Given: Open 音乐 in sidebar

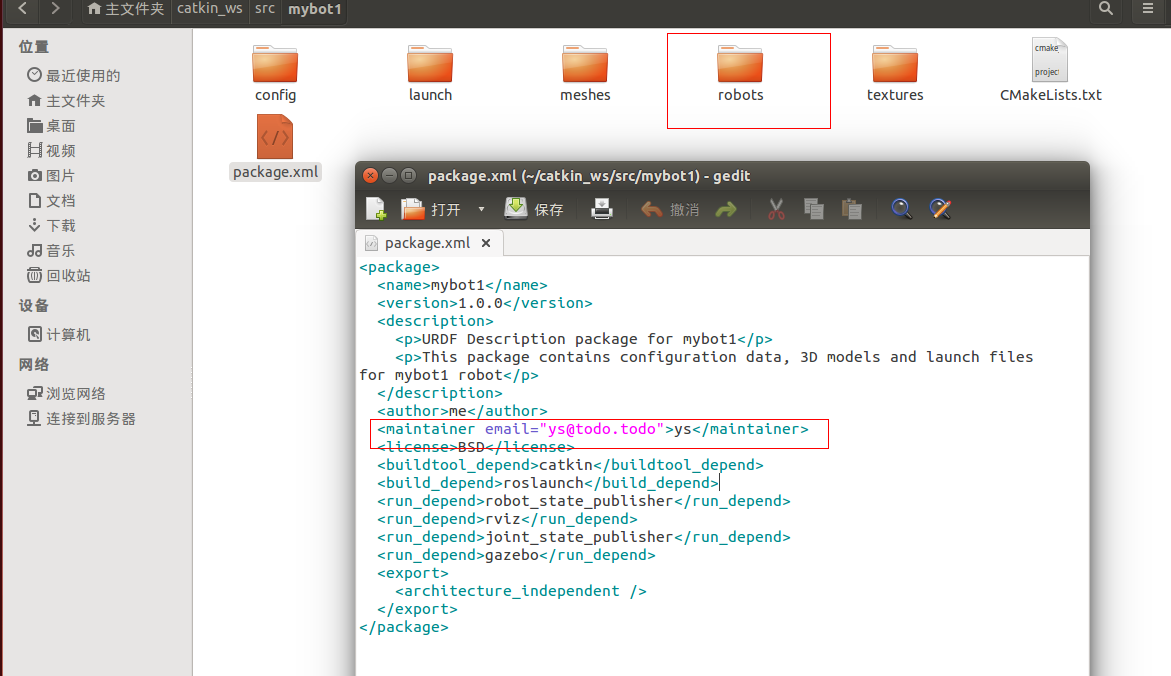Looking at the screenshot, I should (51, 250).
